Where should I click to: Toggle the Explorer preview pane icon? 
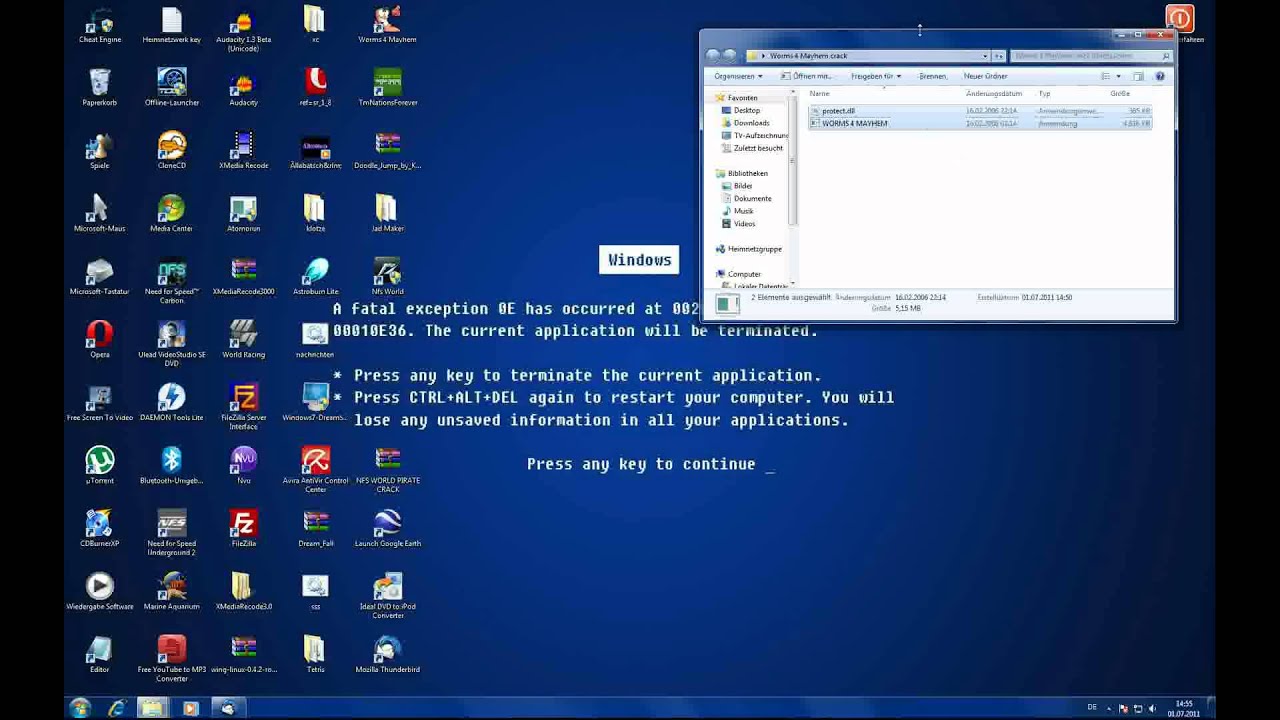pyautogui.click(x=1138, y=76)
